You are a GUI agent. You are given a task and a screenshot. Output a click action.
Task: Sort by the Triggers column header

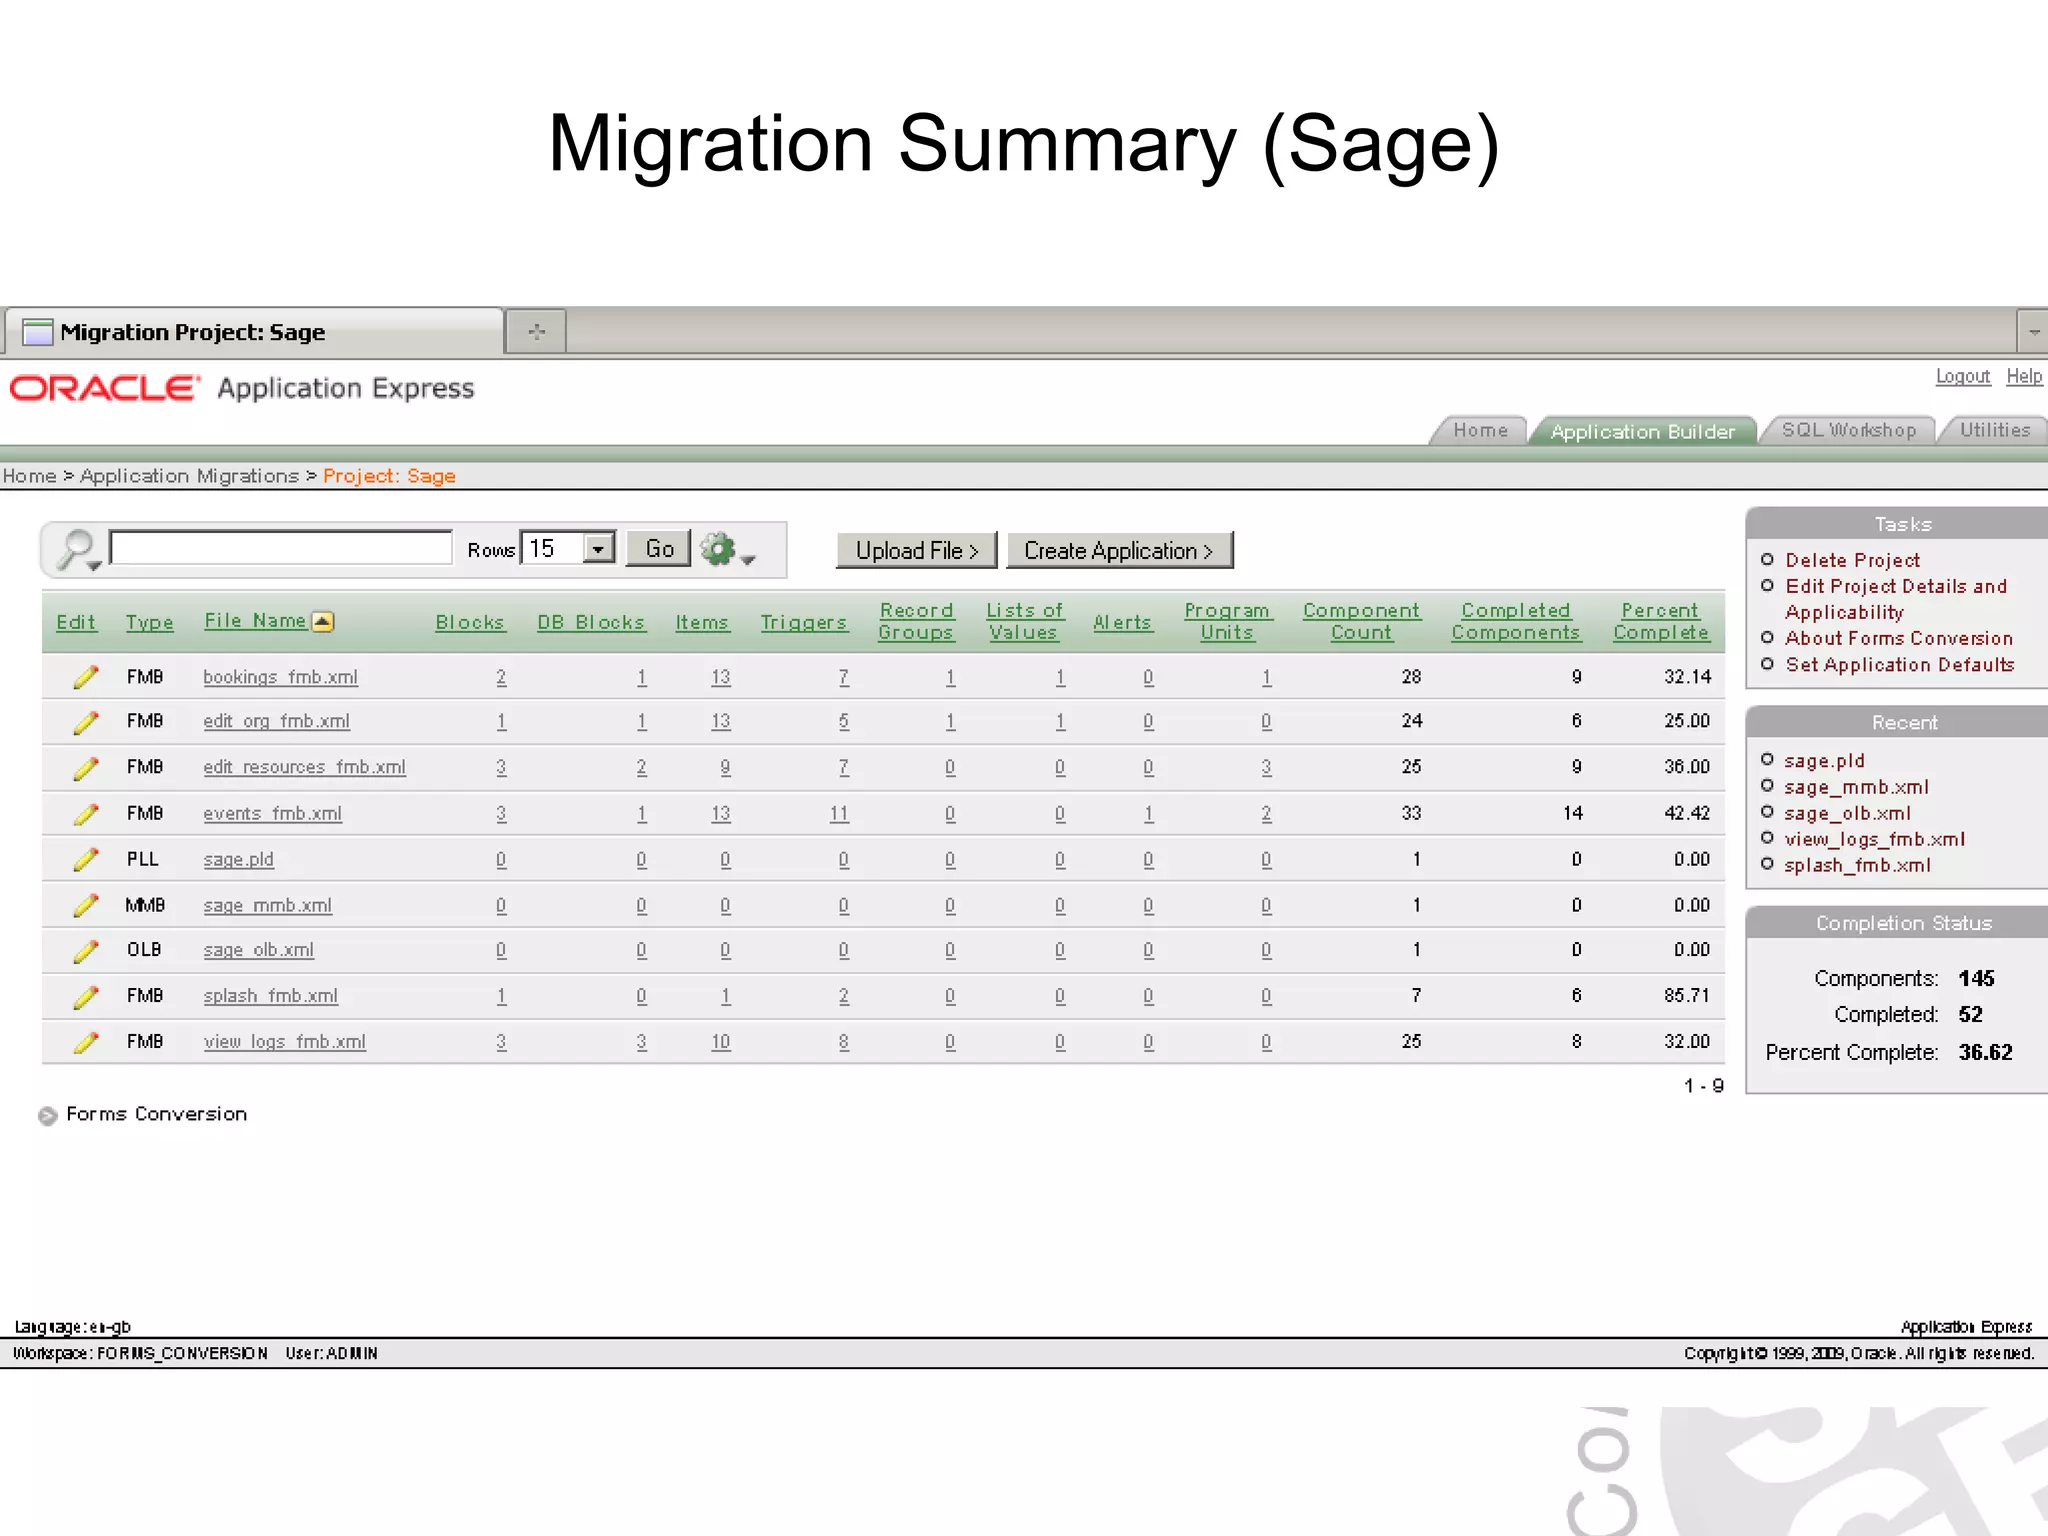[803, 622]
